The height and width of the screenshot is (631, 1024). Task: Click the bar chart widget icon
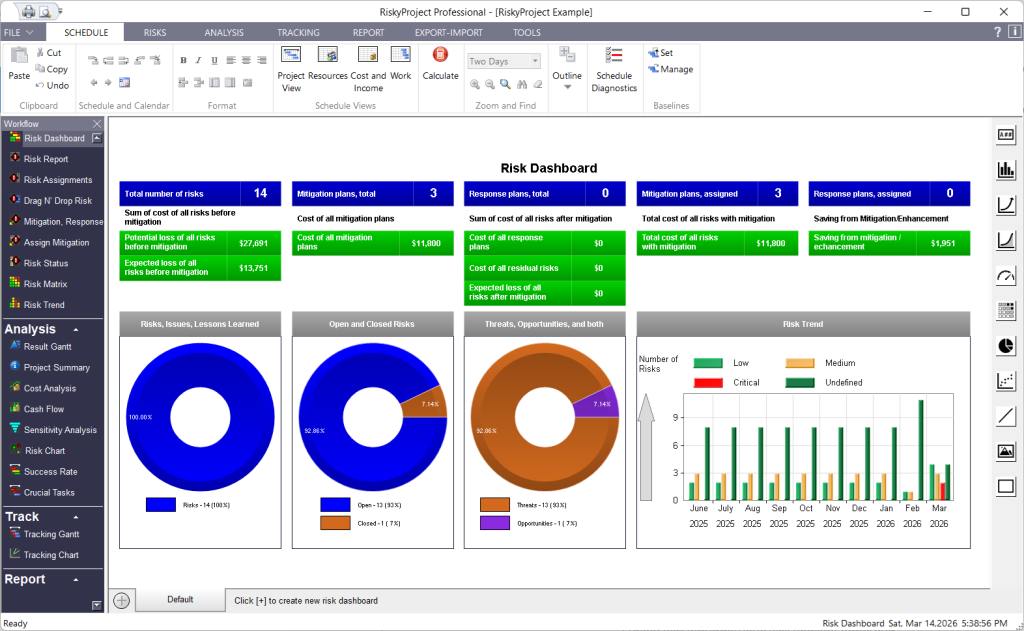1006,170
